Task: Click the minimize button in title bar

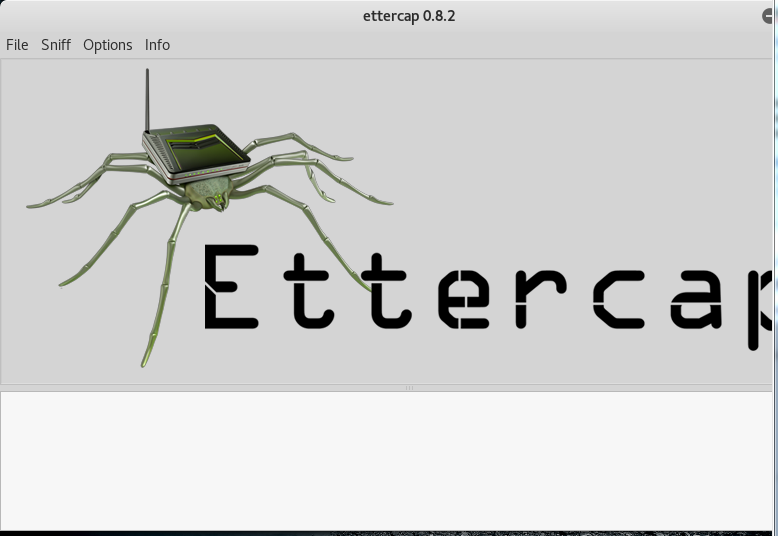Action: [768, 16]
